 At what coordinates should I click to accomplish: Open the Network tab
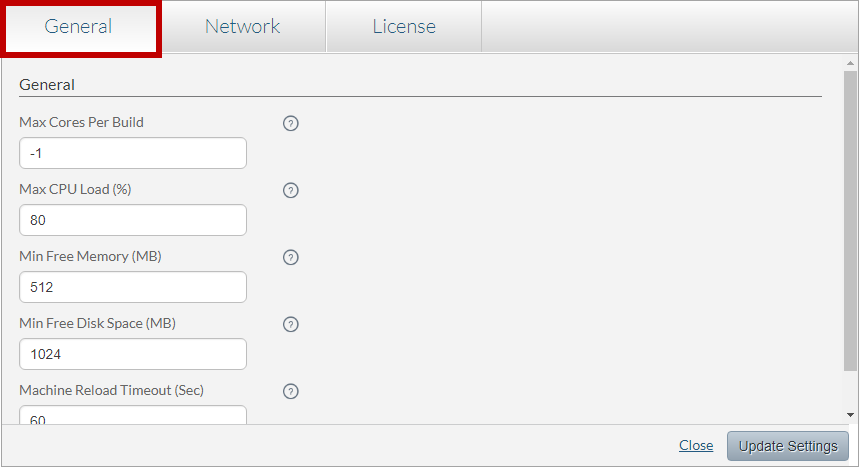click(243, 26)
